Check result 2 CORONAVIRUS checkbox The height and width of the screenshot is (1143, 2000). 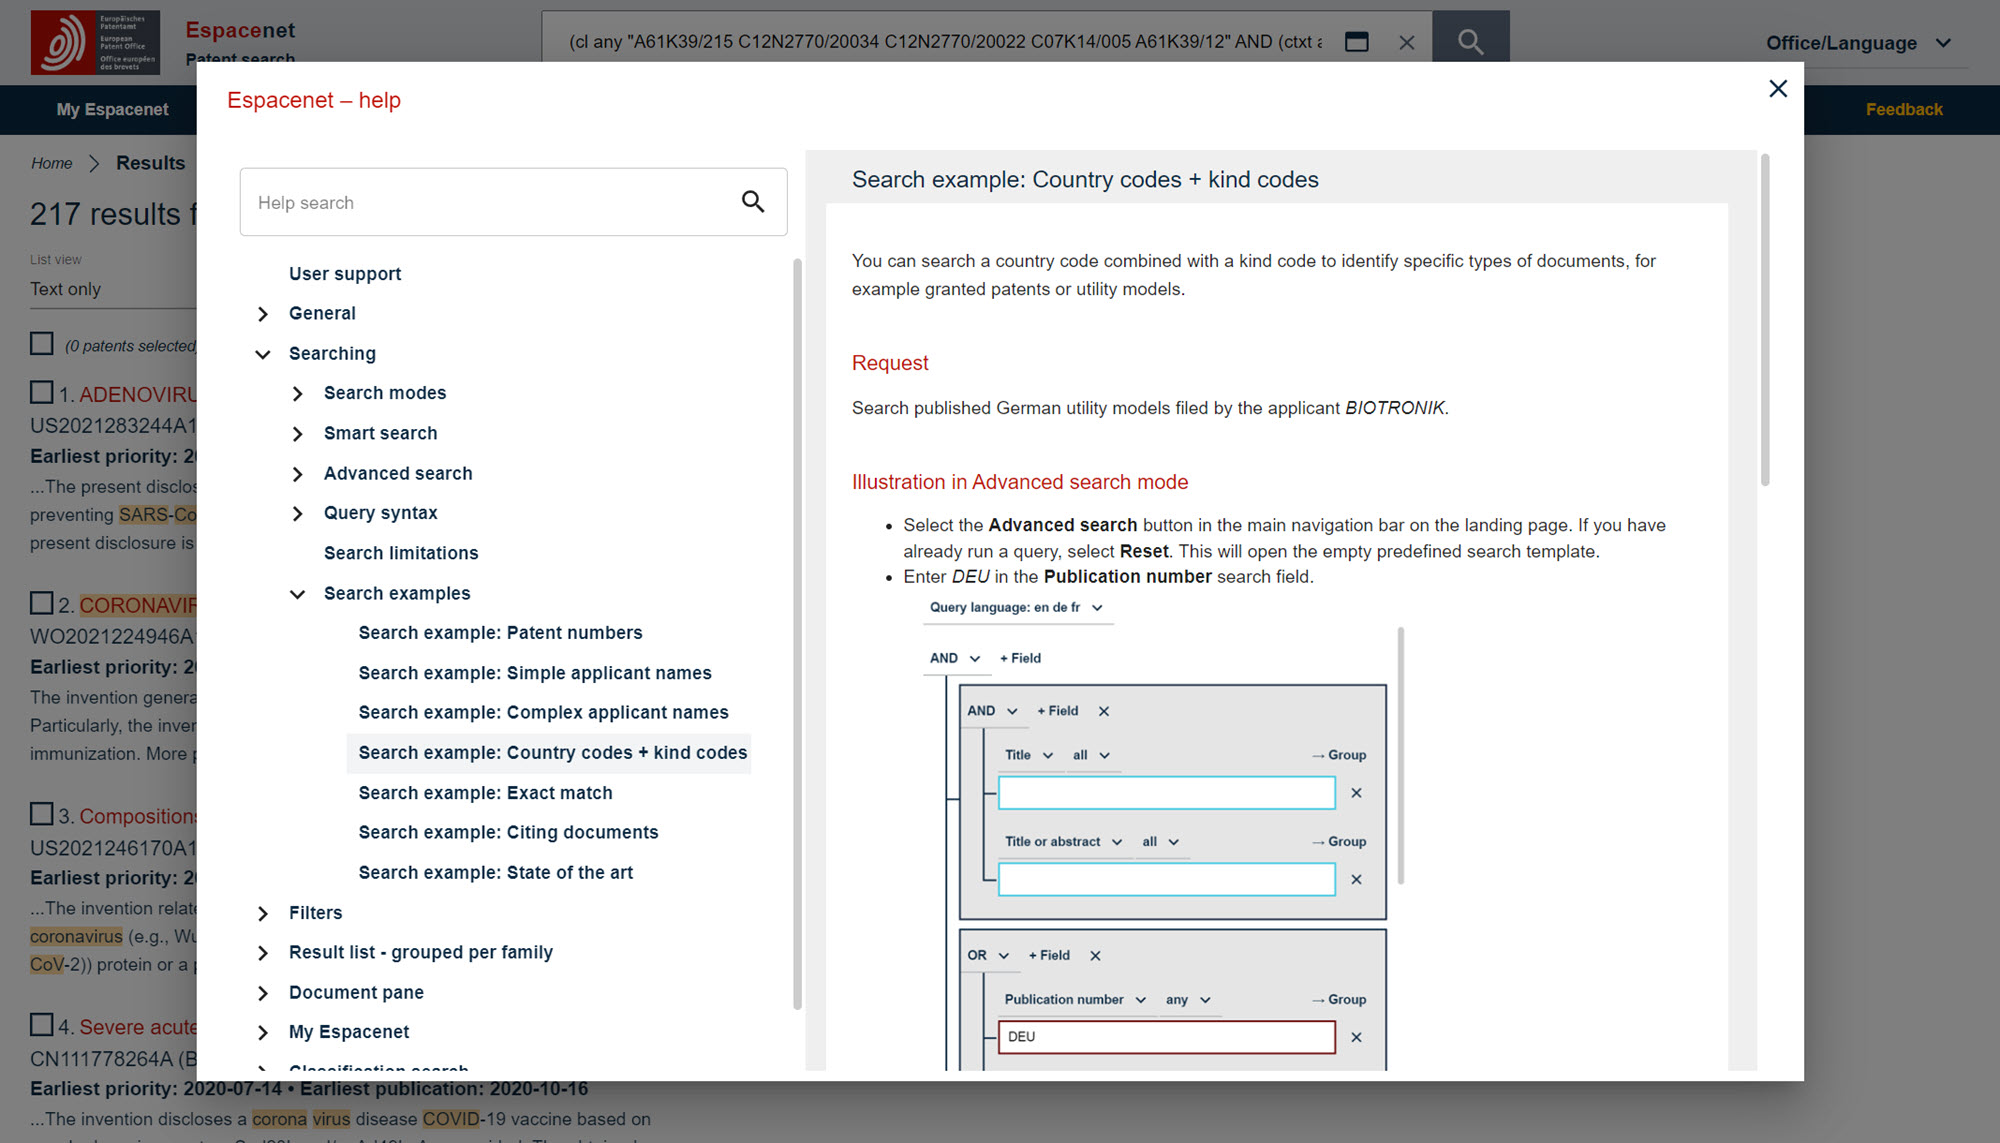(42, 603)
